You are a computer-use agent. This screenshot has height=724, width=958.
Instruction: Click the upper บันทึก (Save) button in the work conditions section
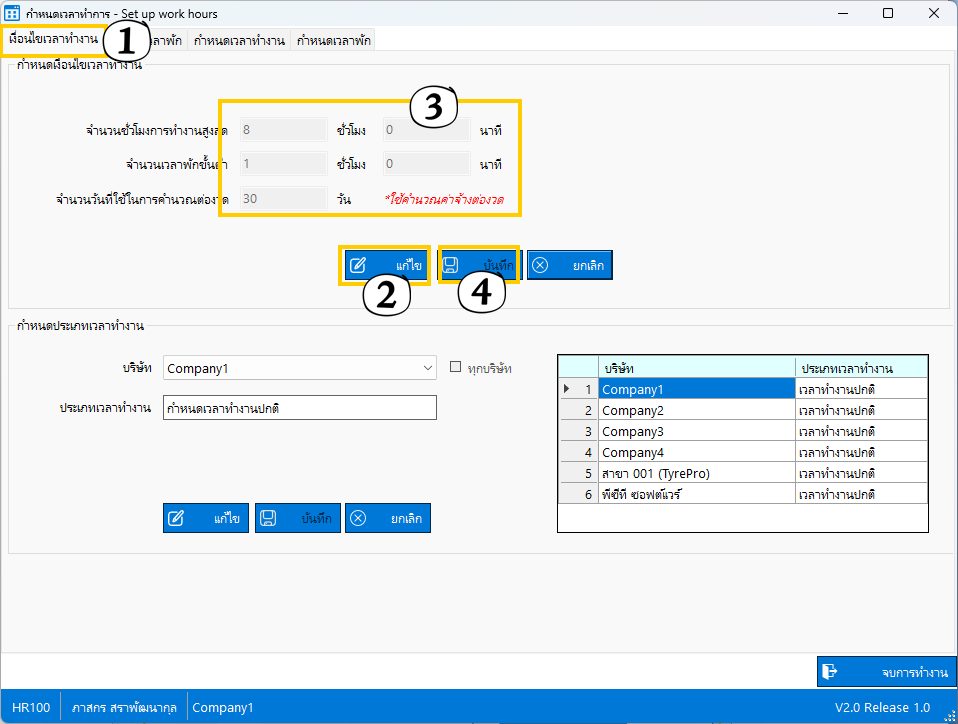478,265
